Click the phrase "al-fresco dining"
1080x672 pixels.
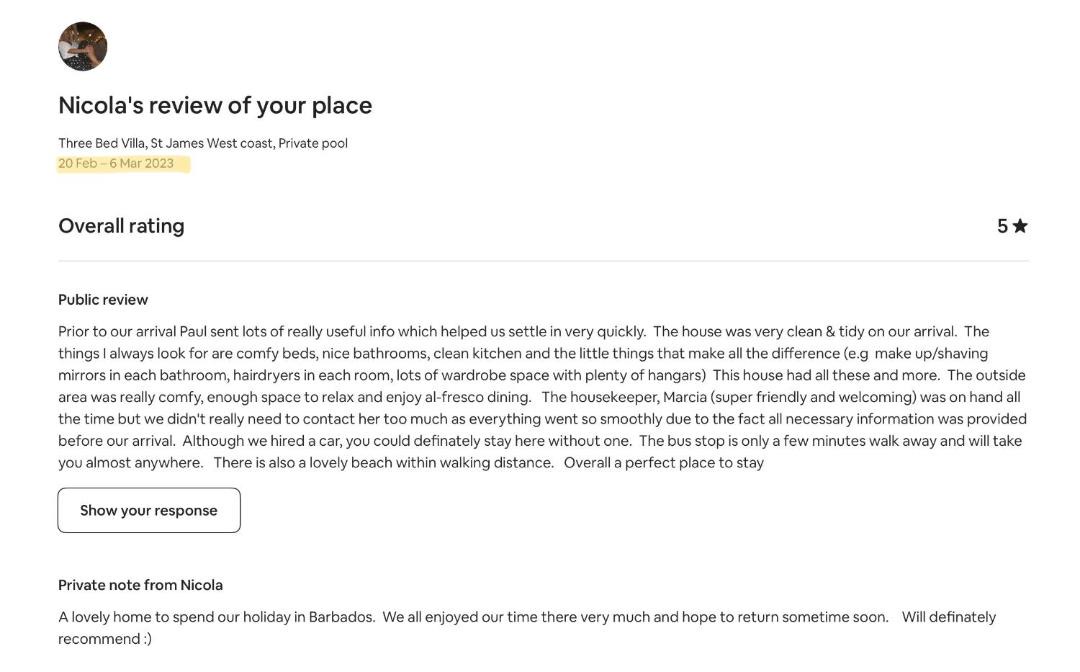[477, 397]
